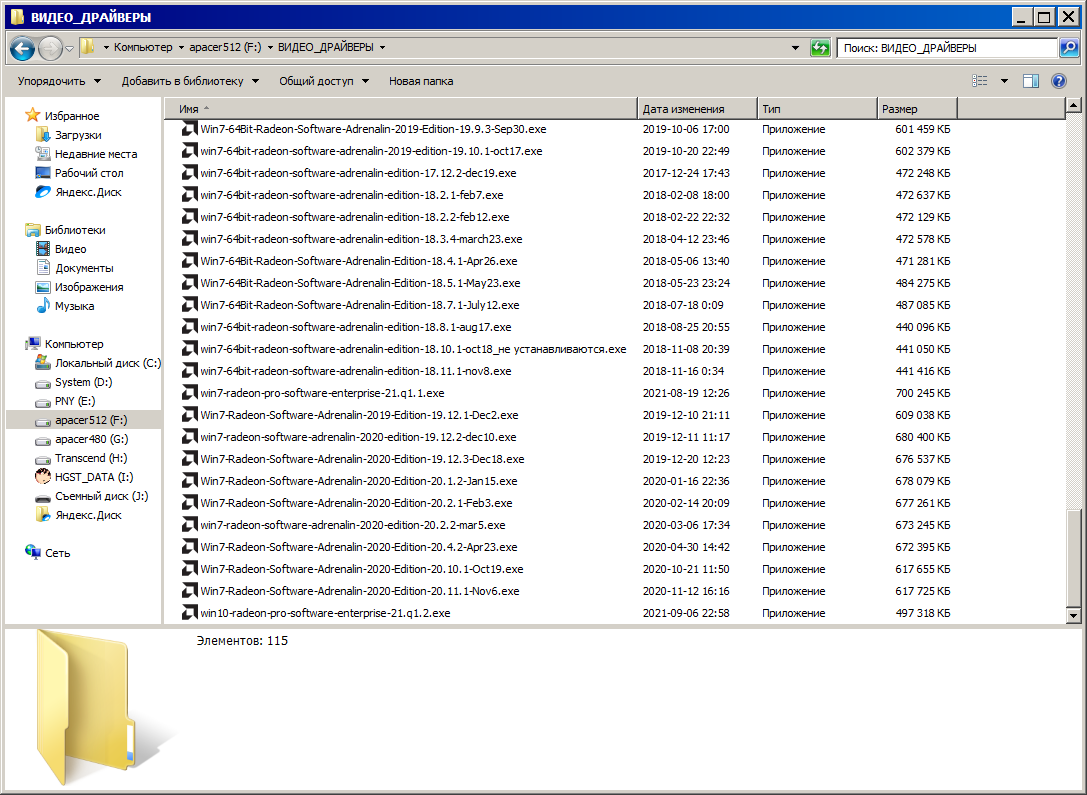Click the scroll down arrow of file list
Viewport: 1087px width, 795px height.
(x=1073, y=615)
